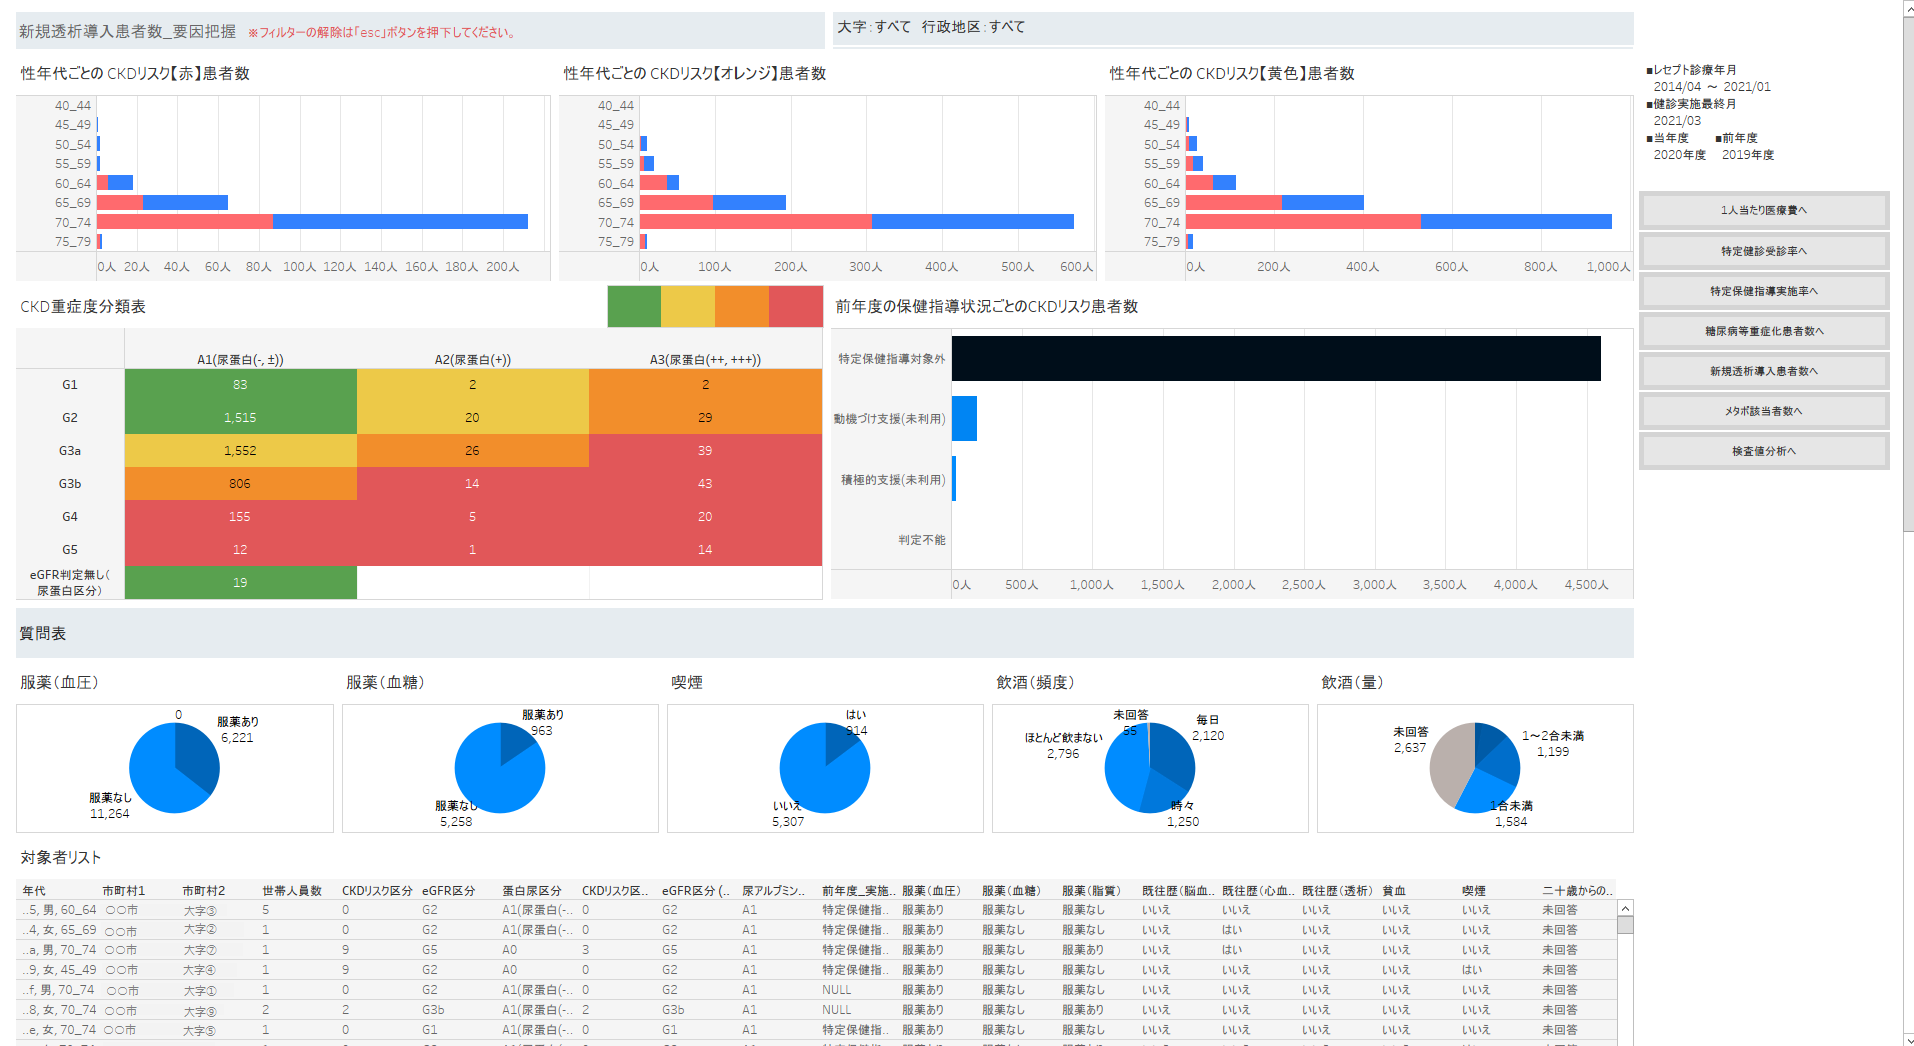Navigate to 検査値分析へ

(1763, 450)
